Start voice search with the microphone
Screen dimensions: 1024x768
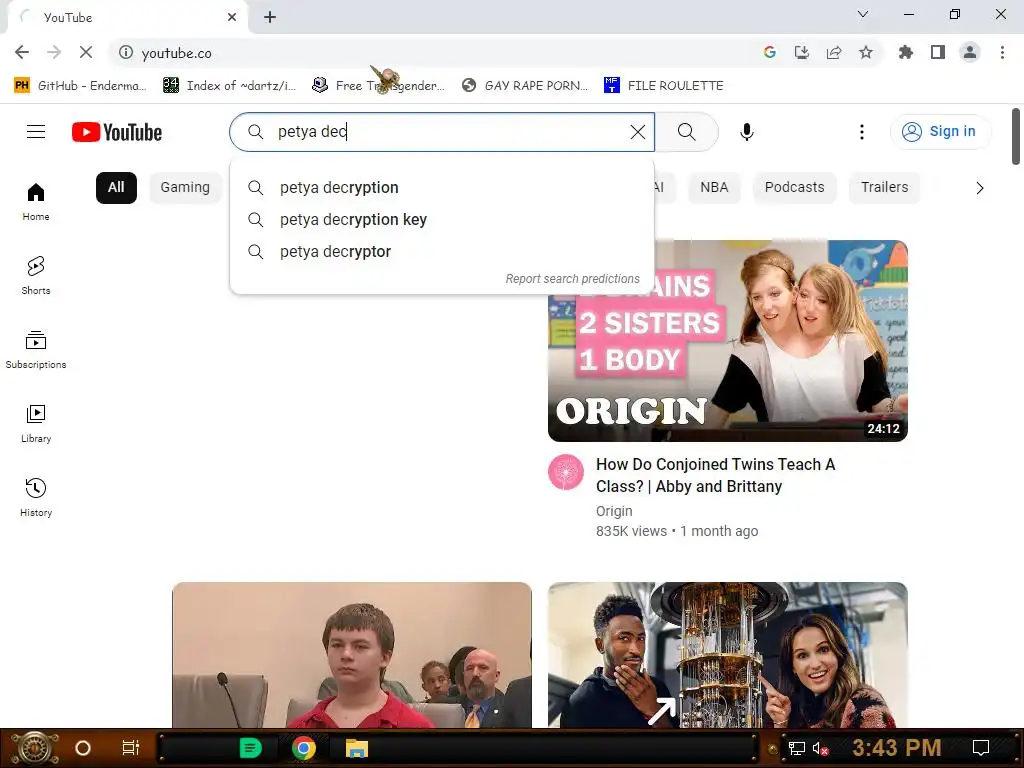[746, 132]
